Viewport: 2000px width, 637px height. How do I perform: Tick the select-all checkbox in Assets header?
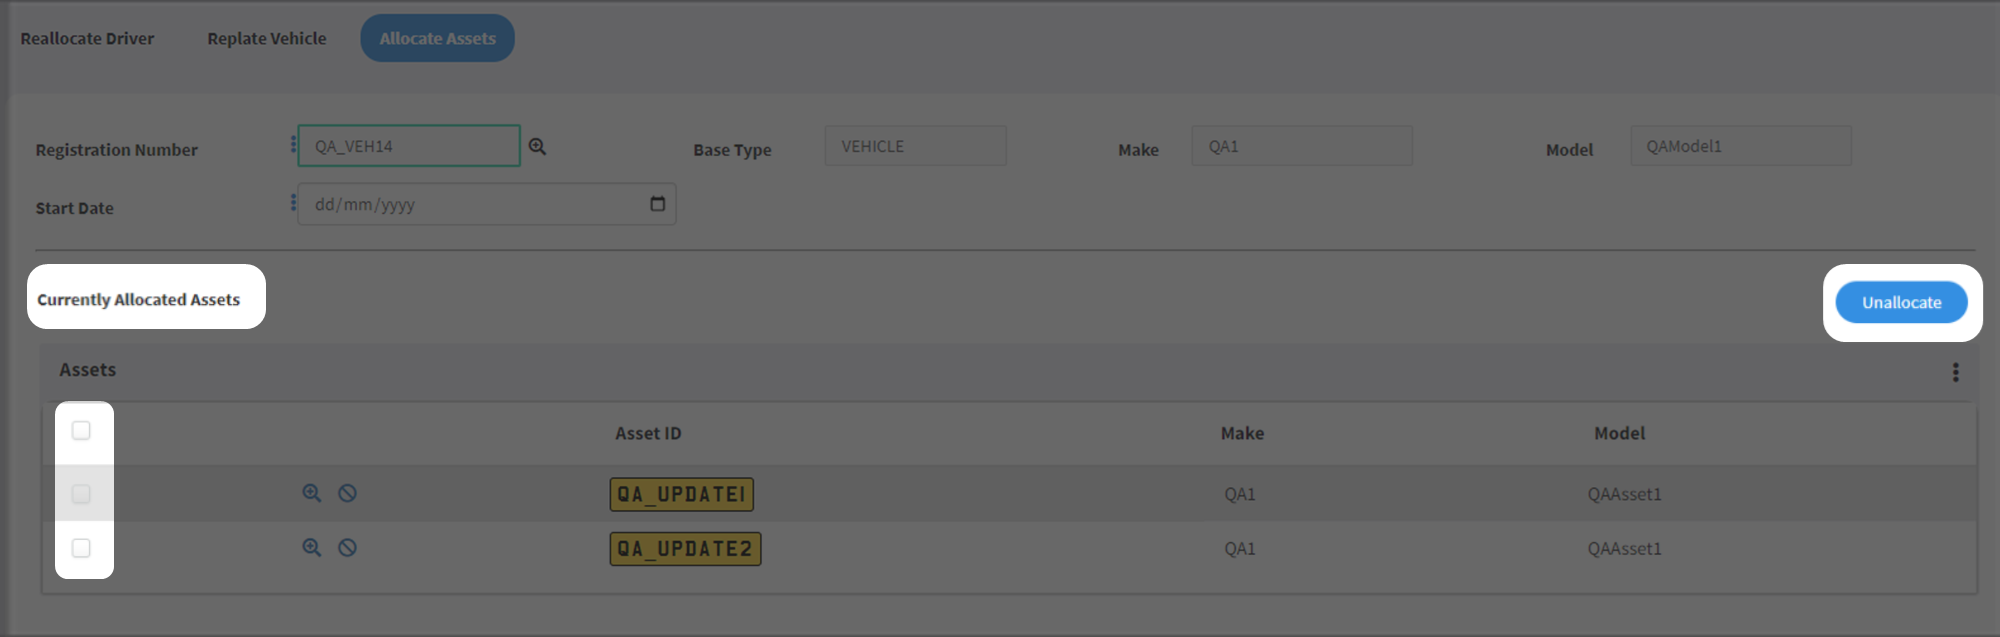[x=81, y=430]
